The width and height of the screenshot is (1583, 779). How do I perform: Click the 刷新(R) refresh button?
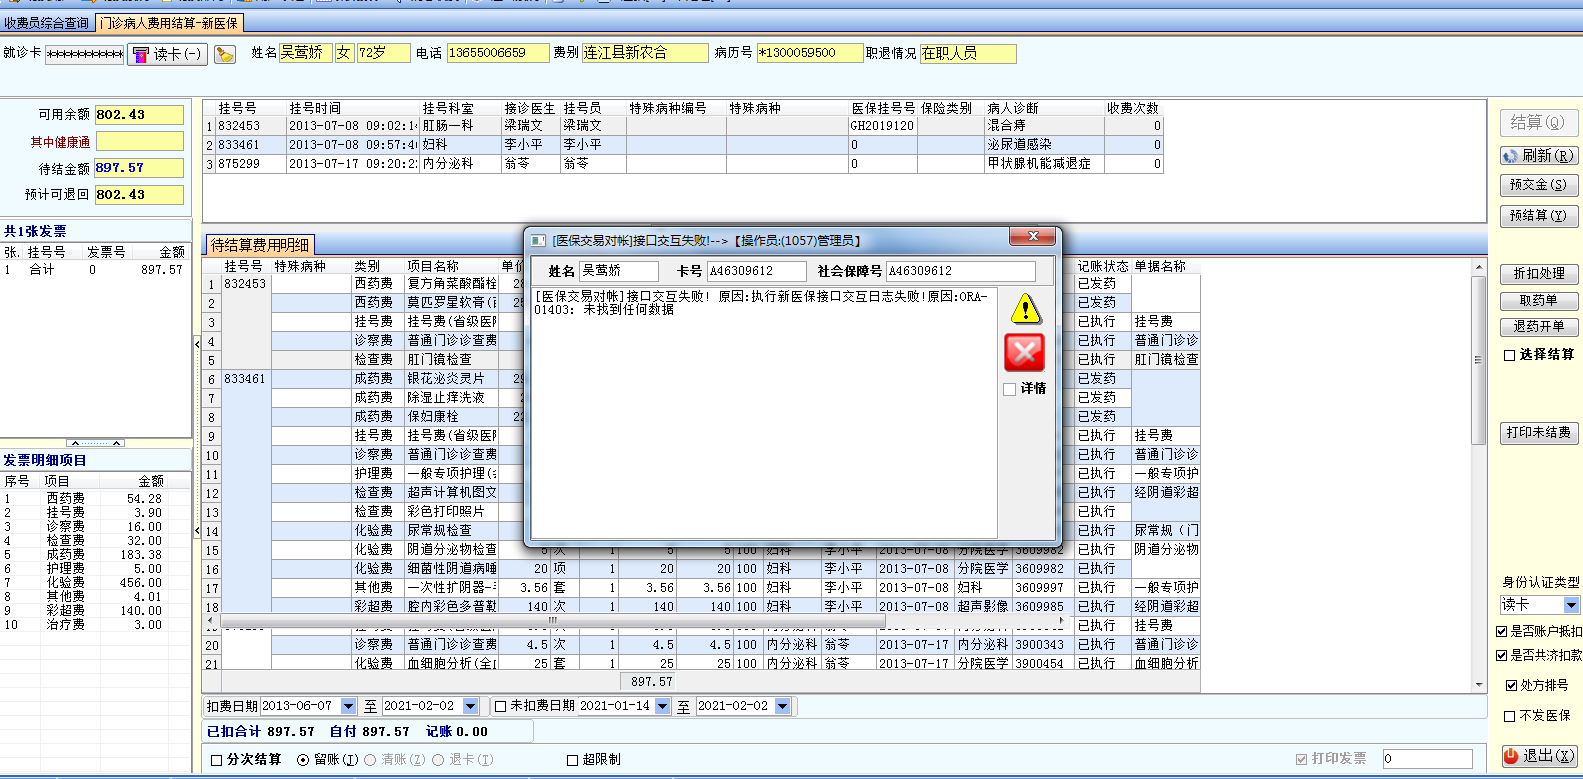(1538, 156)
